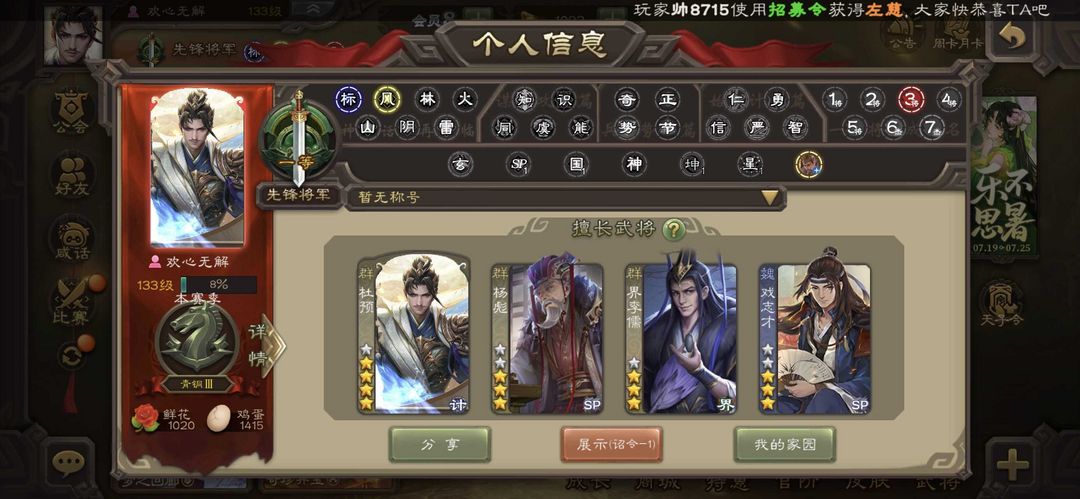This screenshot has width=1080, height=499.
Task: Expand the top collapse chevron near level
Action: (x=313, y=9)
